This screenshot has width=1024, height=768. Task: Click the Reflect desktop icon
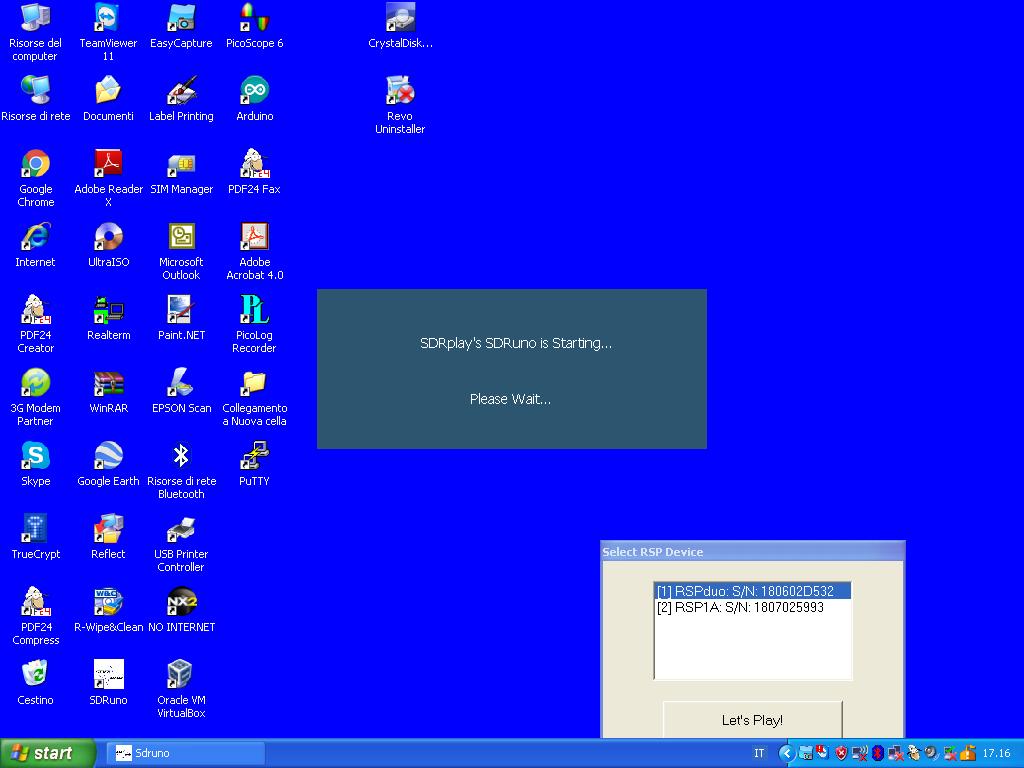[108, 530]
